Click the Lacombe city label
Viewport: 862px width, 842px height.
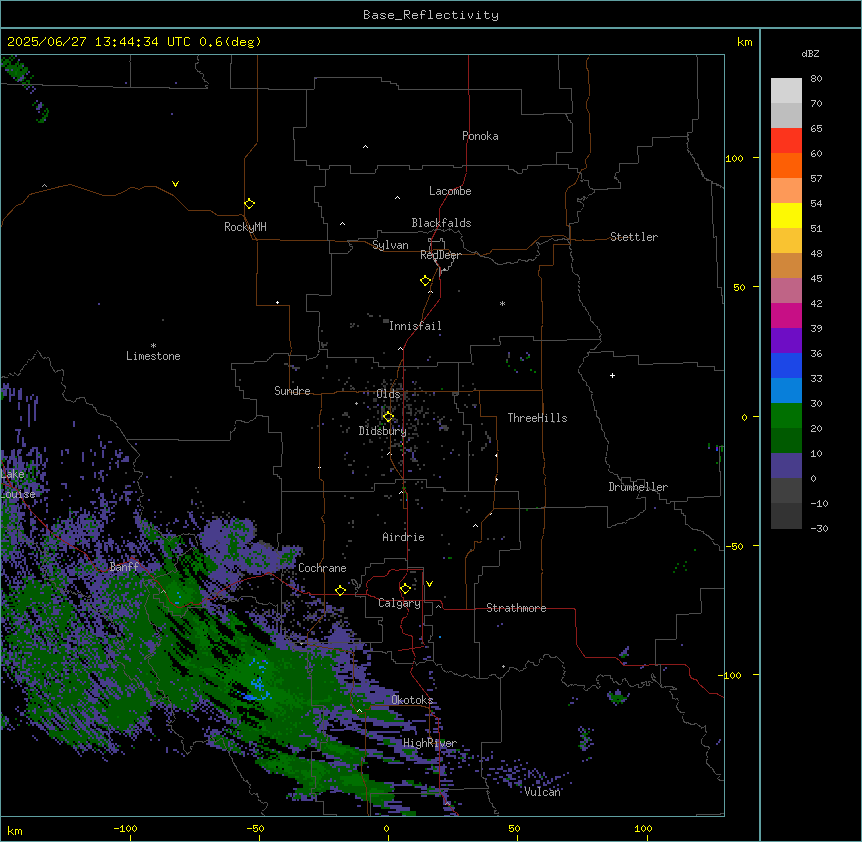point(450,191)
